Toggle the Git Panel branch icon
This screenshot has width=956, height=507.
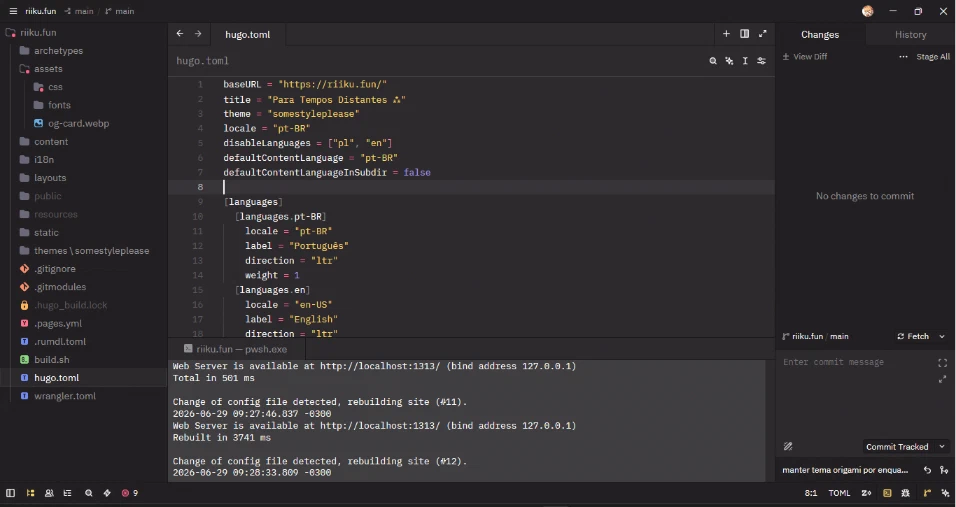[x=927, y=493]
